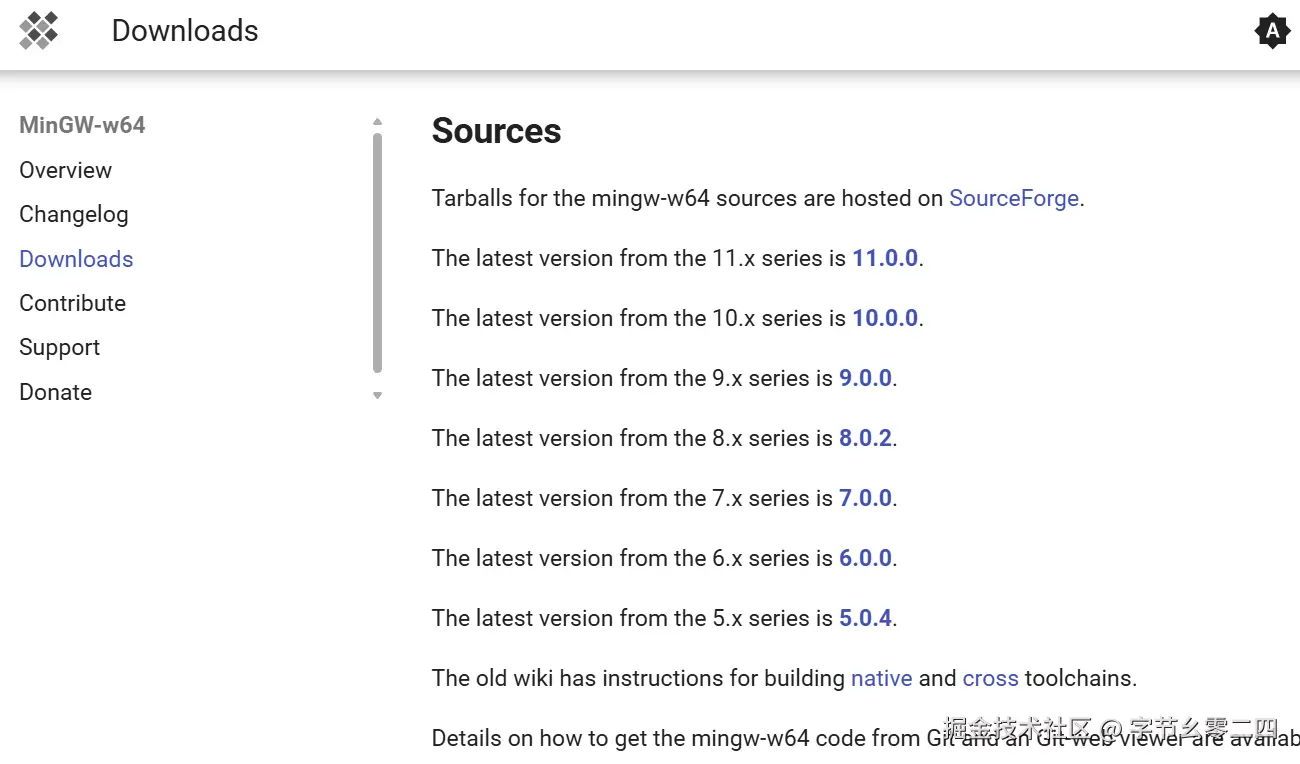Click the MinGW-w64 diamond logo icon
This screenshot has height=764, width=1300.
[39, 31]
